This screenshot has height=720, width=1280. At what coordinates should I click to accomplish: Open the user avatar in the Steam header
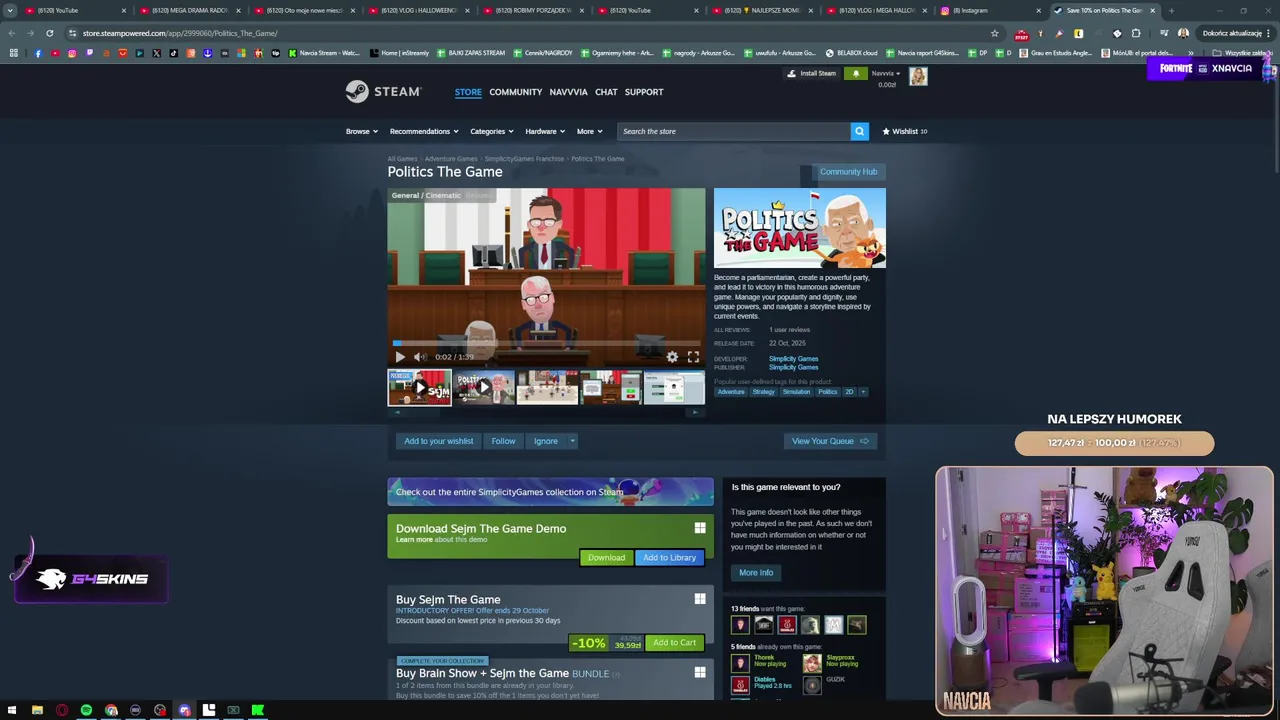918,76
